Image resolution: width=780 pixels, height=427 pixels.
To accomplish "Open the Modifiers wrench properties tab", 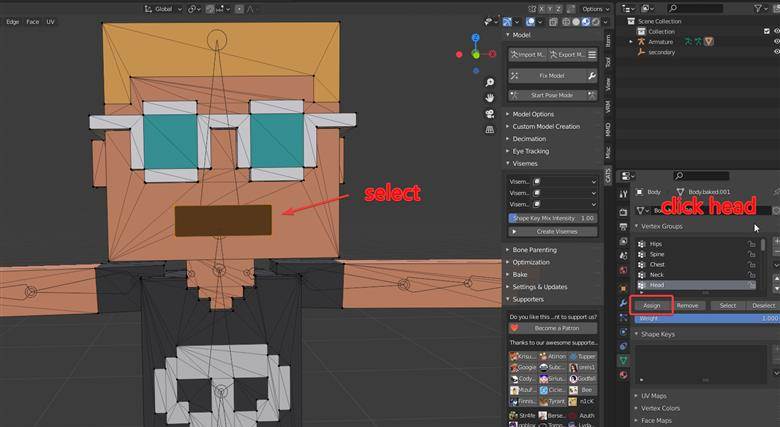I will click(x=623, y=303).
